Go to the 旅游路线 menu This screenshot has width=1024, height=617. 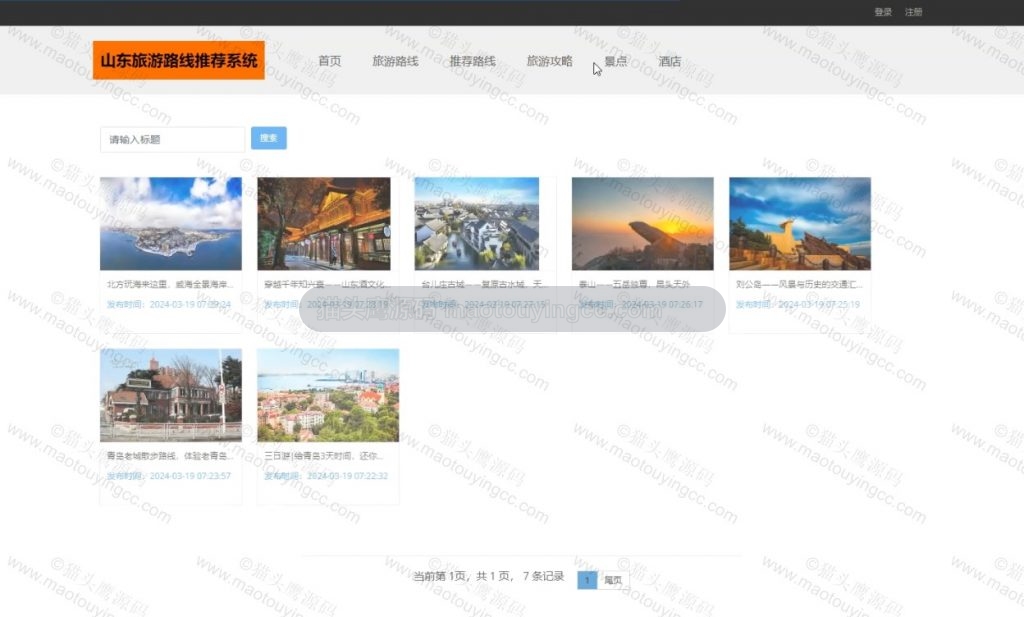pyautogui.click(x=395, y=61)
